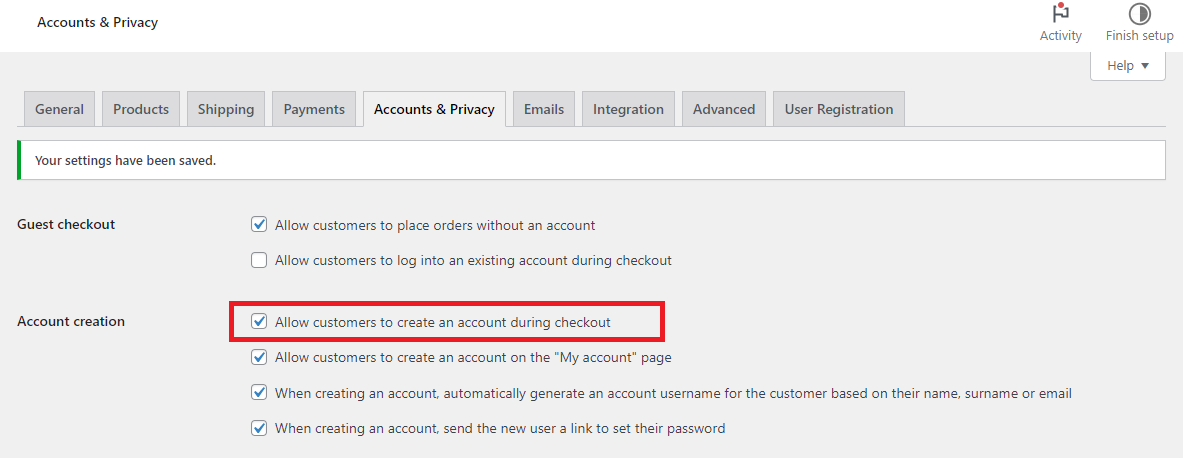Click the Activity label text
This screenshot has width=1183, height=458.
[x=1060, y=36]
